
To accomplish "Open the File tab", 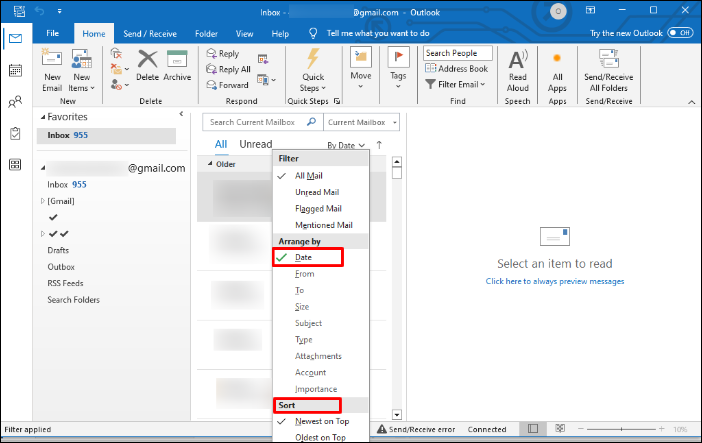I will point(52,33).
